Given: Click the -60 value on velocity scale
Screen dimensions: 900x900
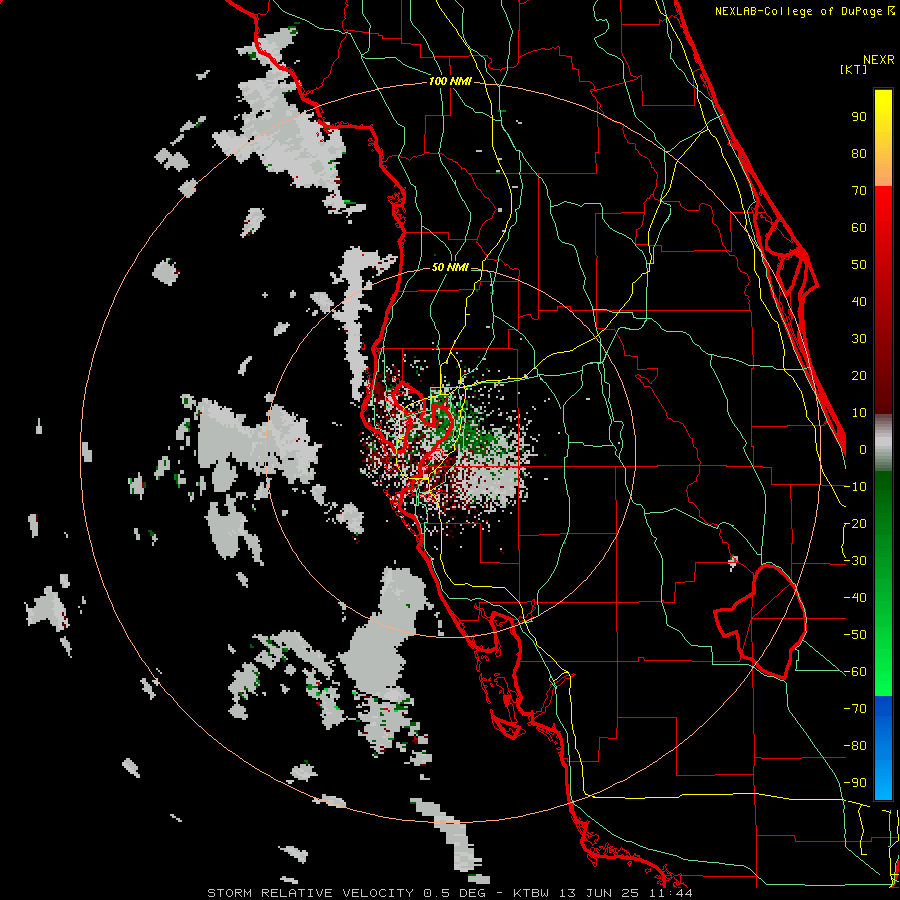Looking at the screenshot, I should pos(855,672).
